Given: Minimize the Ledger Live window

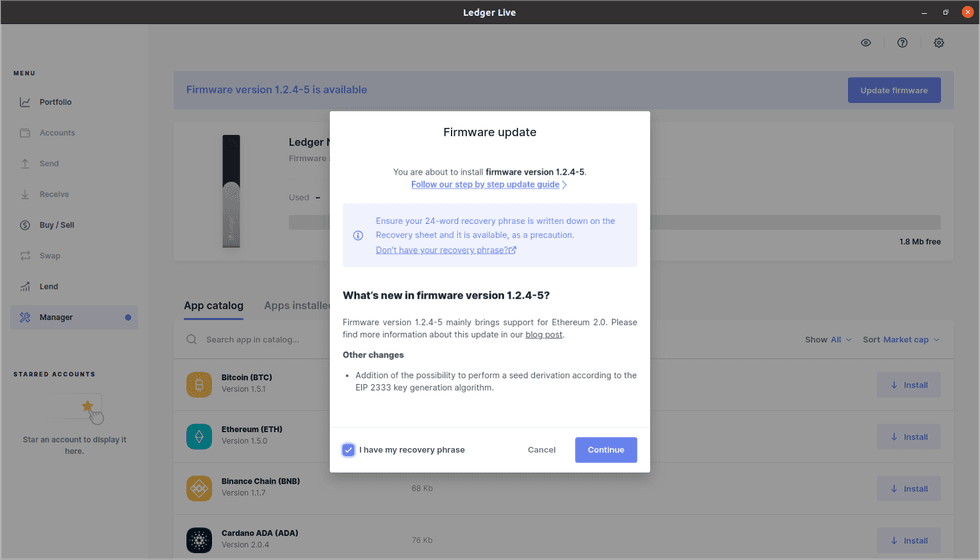Looking at the screenshot, I should pos(924,12).
